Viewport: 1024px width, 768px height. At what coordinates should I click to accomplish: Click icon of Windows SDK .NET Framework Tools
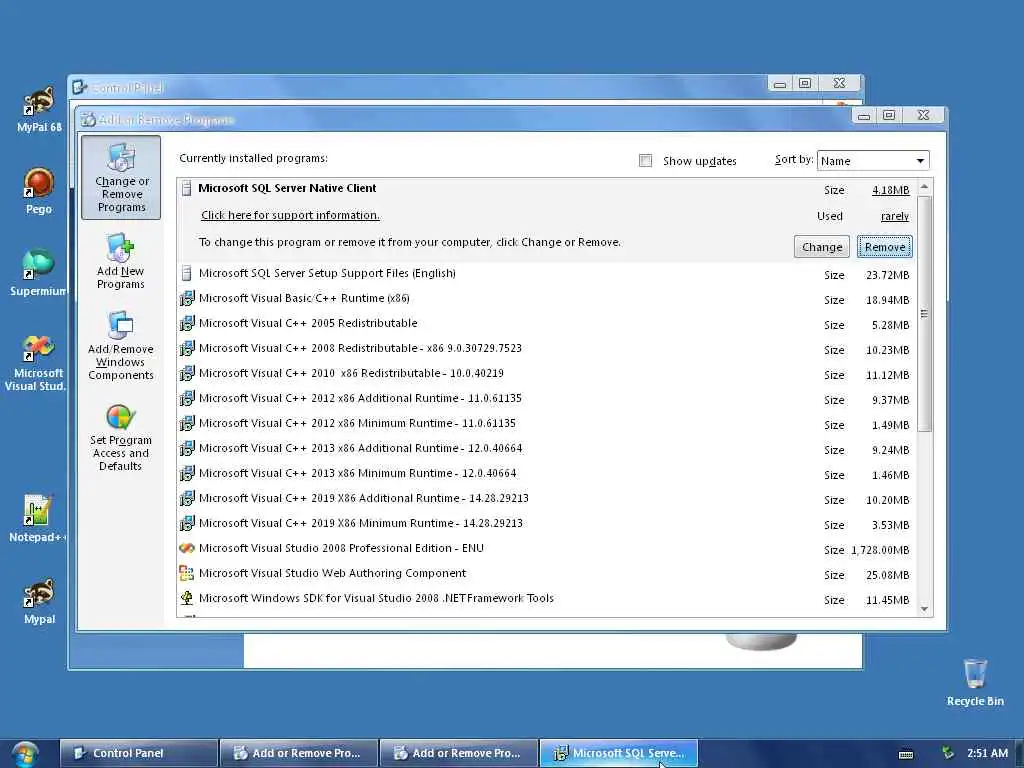(x=187, y=598)
